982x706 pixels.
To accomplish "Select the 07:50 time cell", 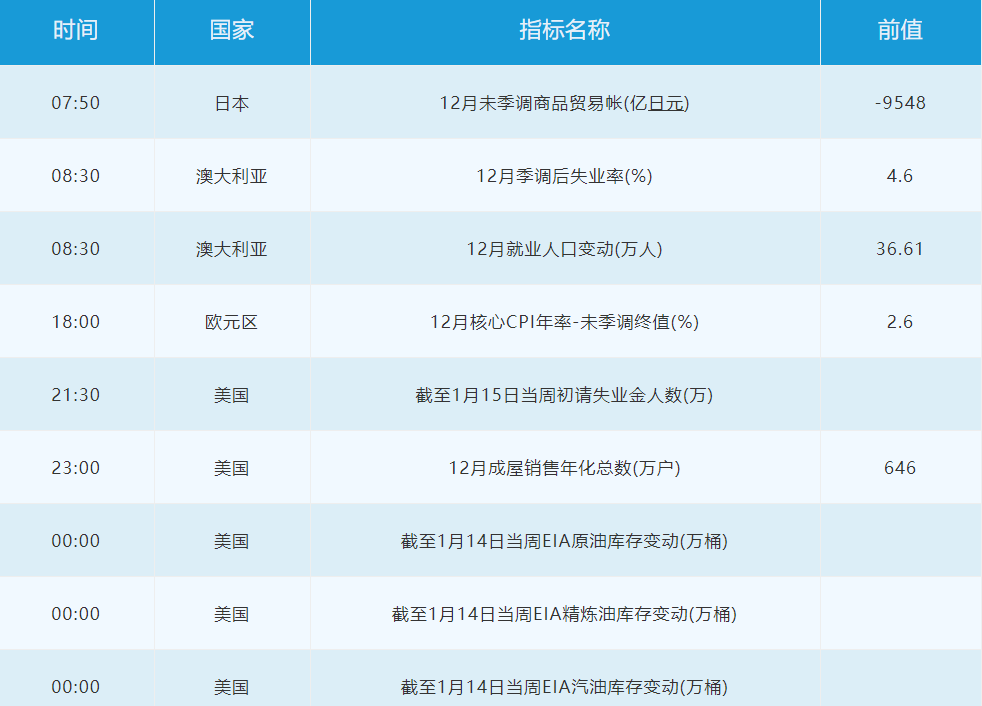I will pos(76,103).
